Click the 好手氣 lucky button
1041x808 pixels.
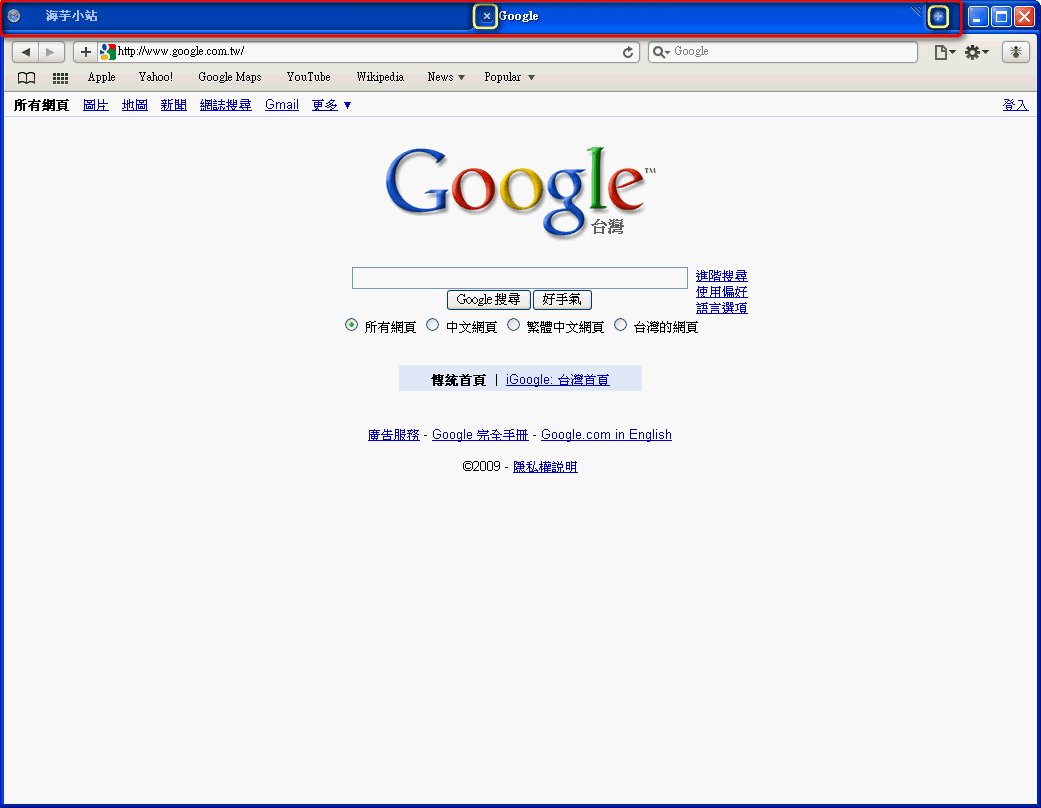tap(562, 299)
